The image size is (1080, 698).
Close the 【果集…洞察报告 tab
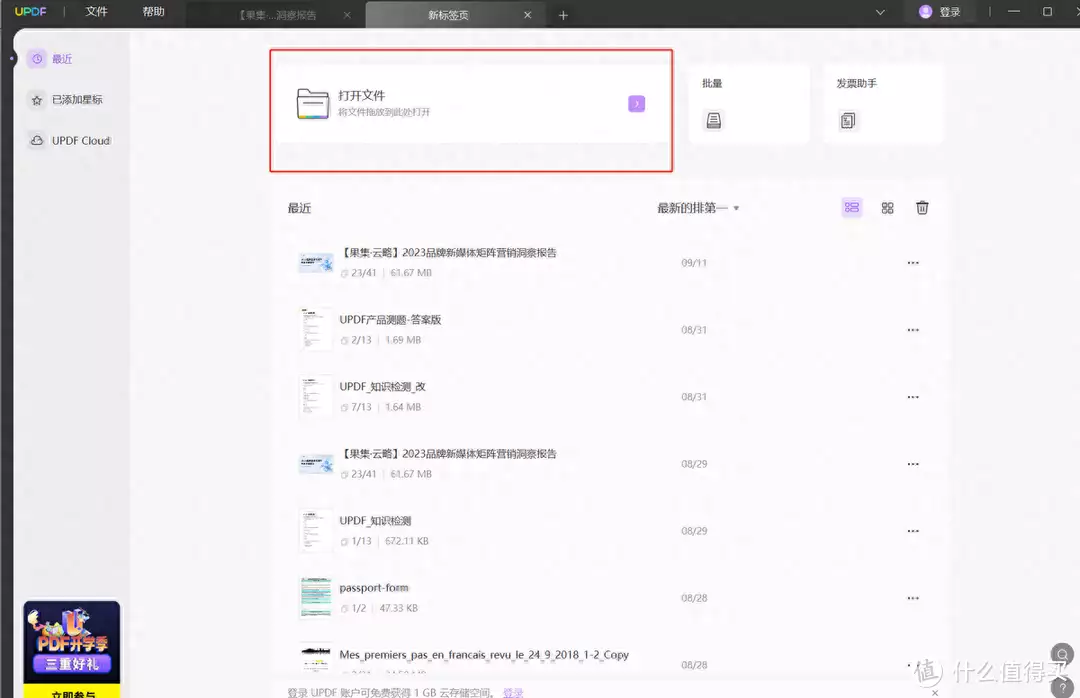(347, 15)
